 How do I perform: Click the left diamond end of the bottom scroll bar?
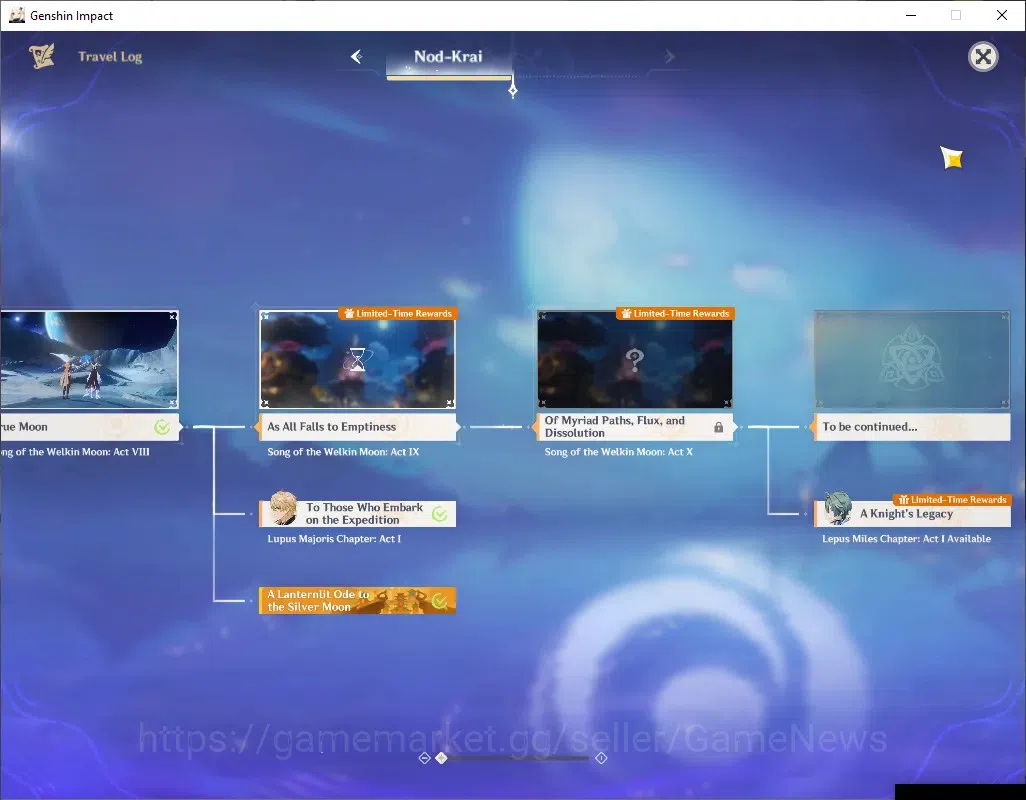pos(424,758)
